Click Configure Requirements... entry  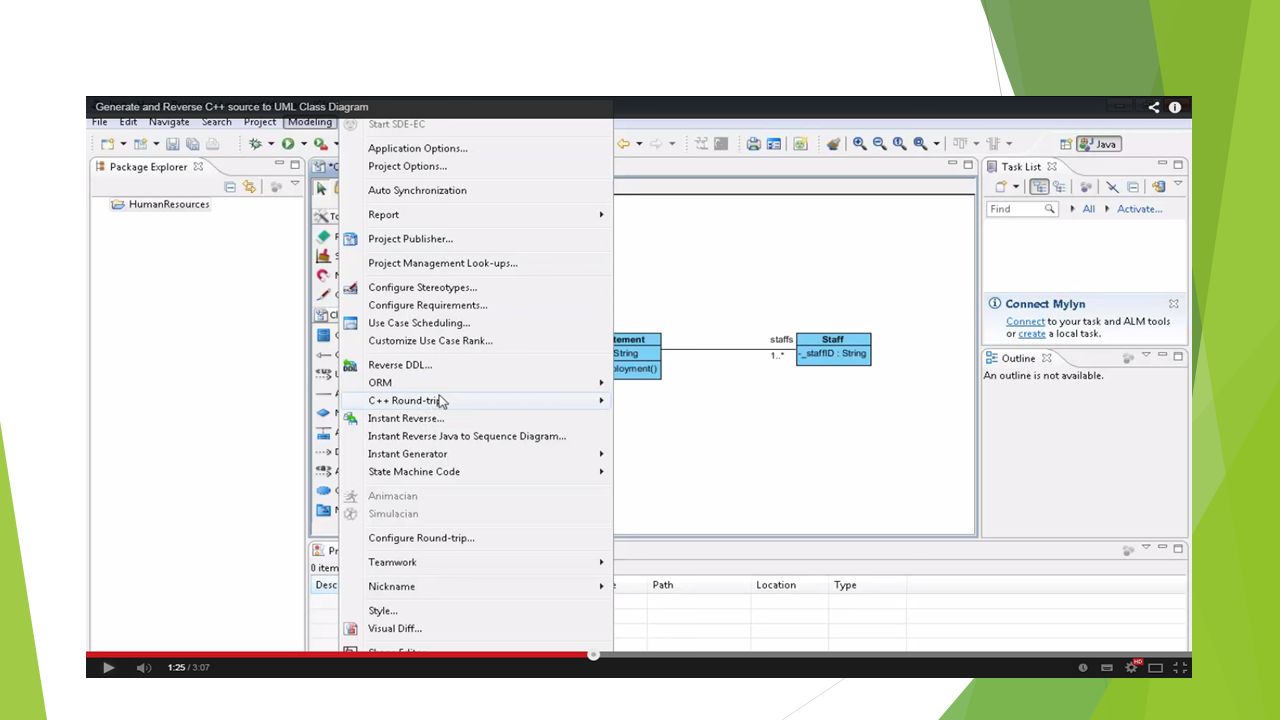[475, 305]
